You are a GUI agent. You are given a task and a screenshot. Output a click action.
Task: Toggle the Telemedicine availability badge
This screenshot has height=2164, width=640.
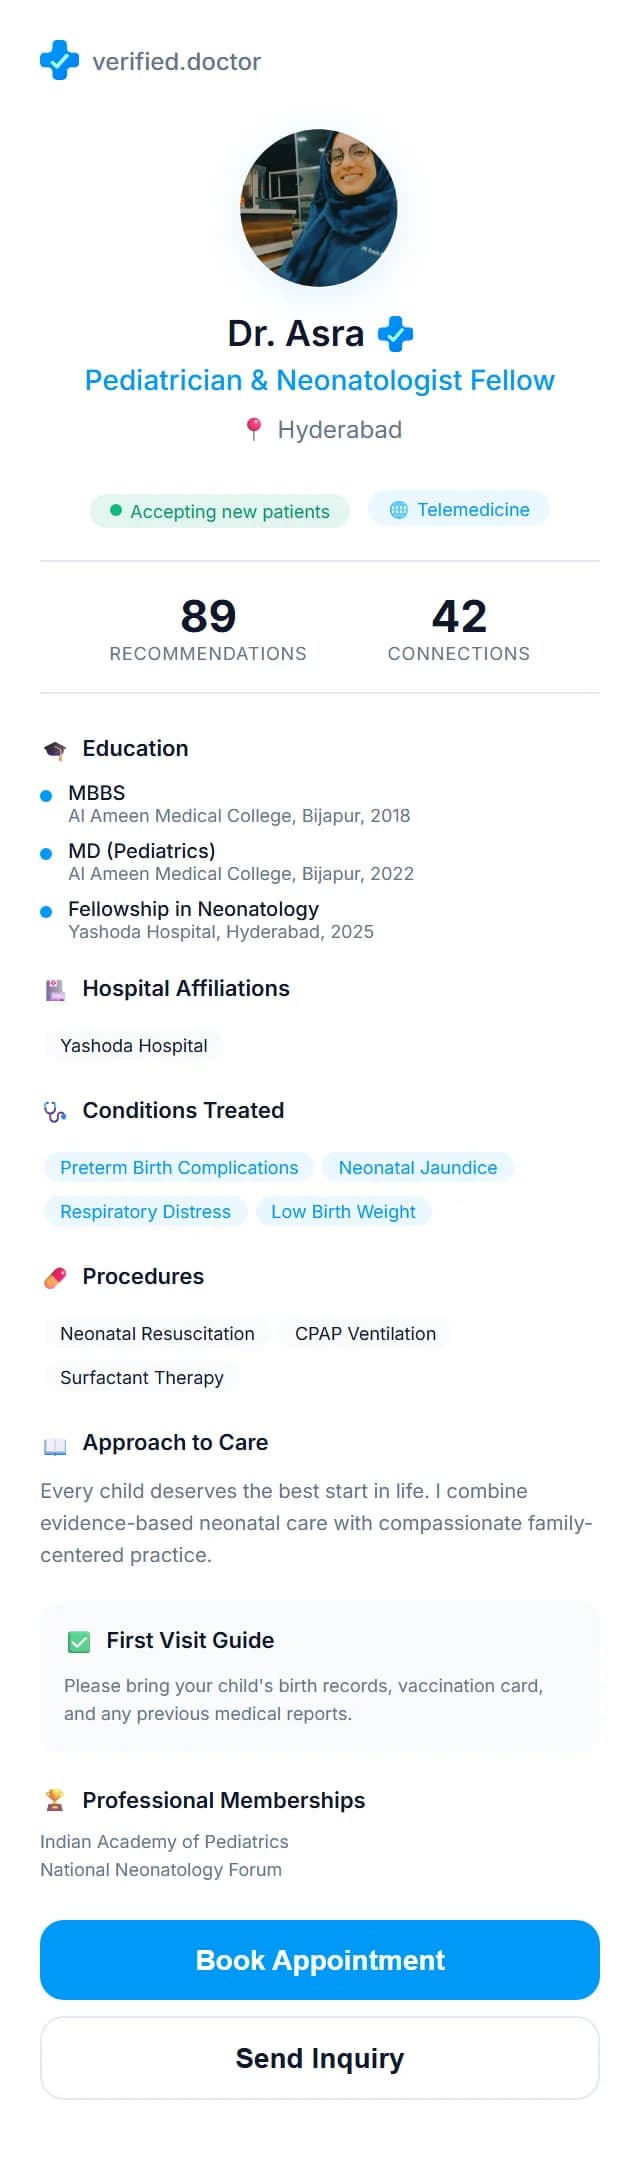[x=458, y=509]
